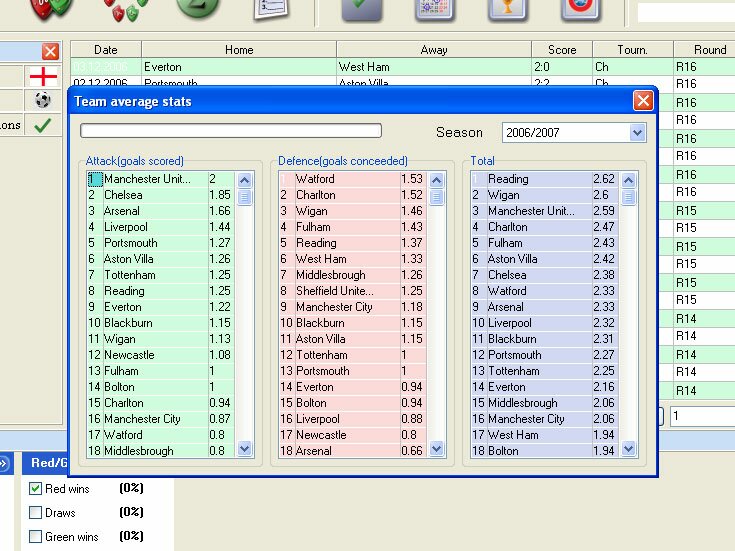
Task: Open the calendar grid toolbar icon
Action: tap(435, 9)
